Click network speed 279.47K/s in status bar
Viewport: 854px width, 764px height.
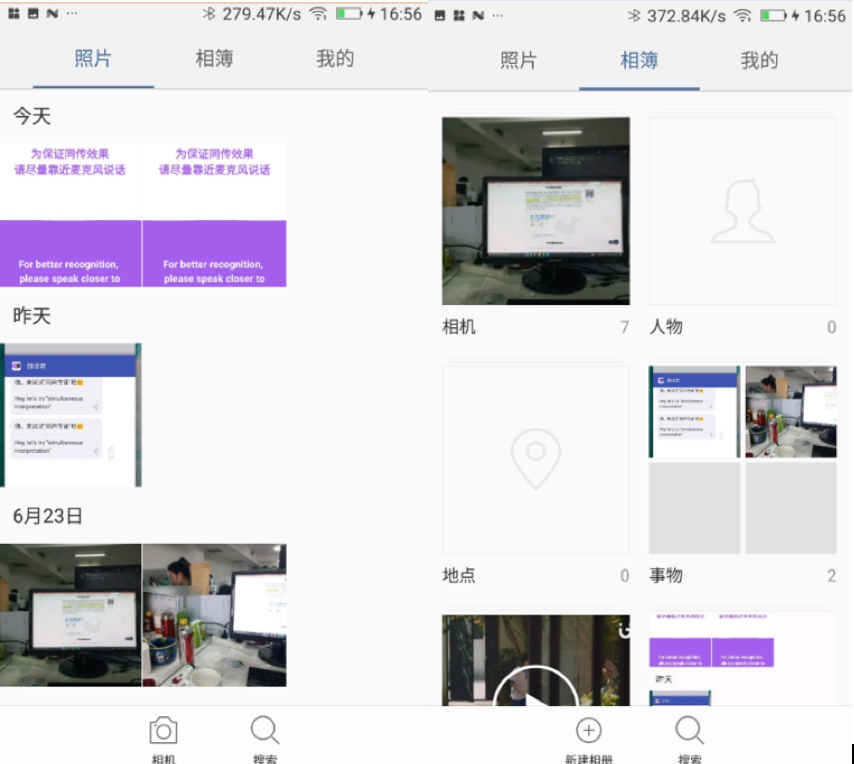click(261, 14)
